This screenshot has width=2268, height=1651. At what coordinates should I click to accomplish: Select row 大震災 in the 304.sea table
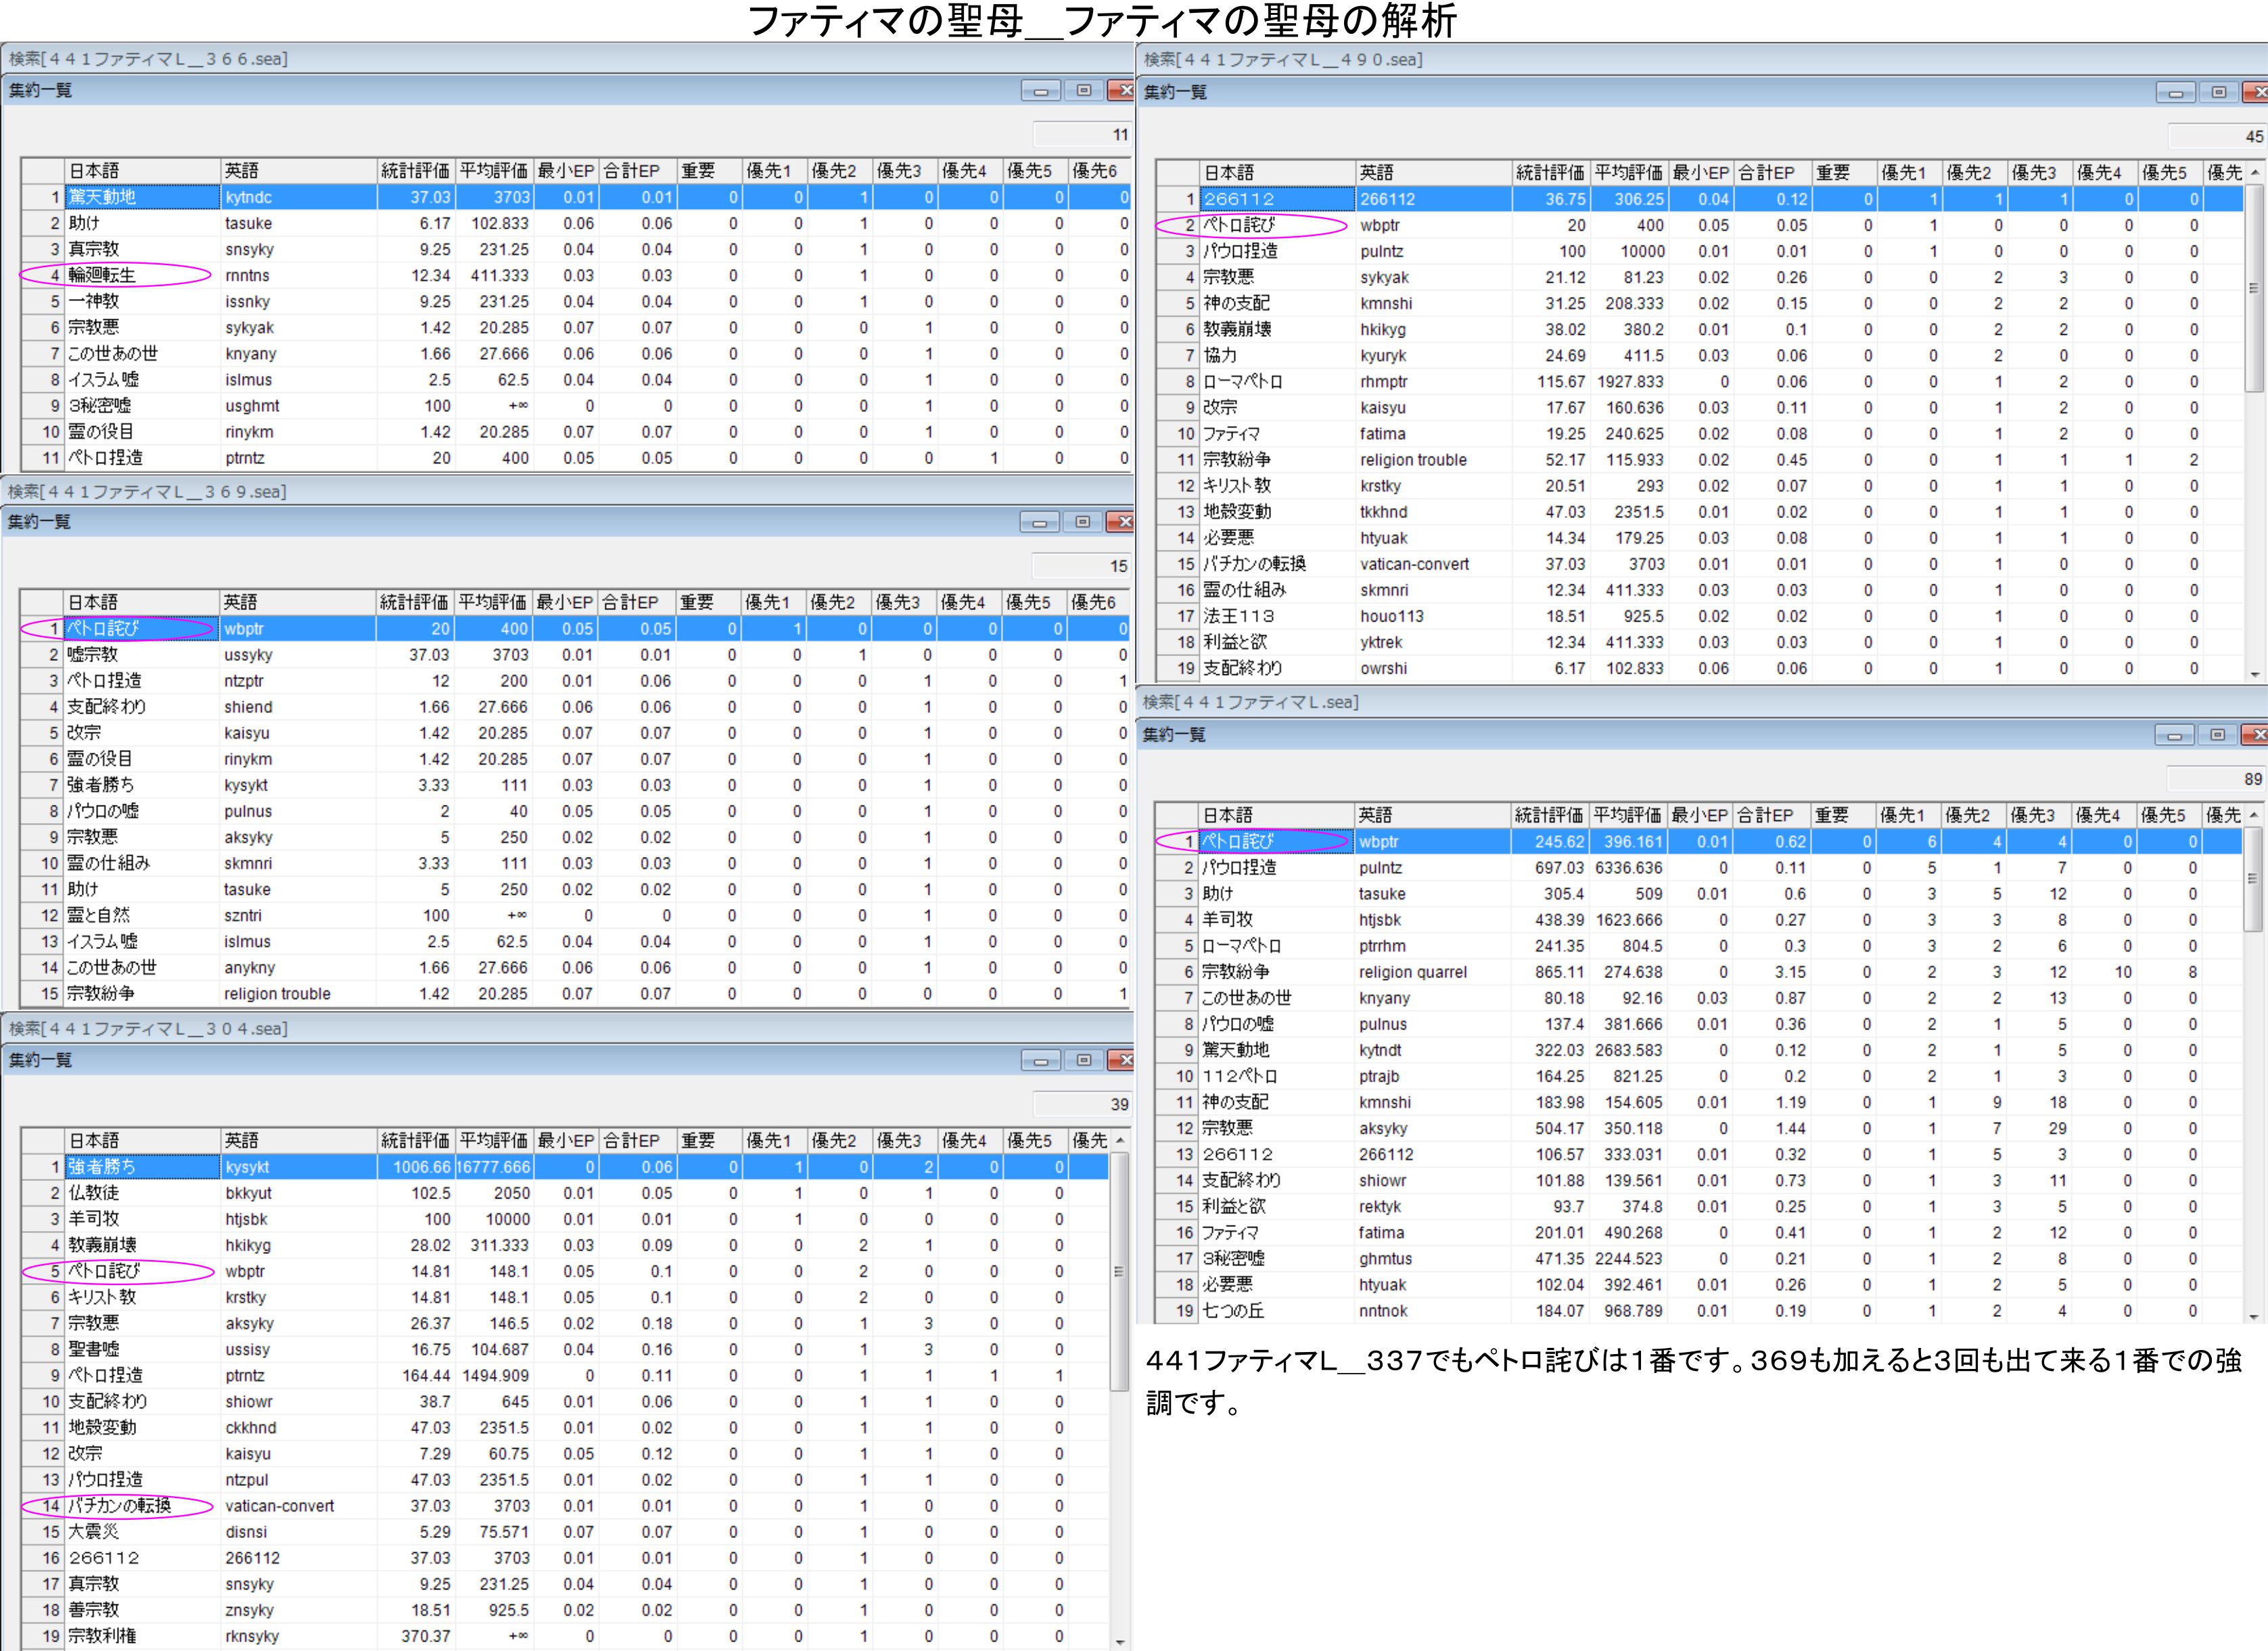point(565,1531)
